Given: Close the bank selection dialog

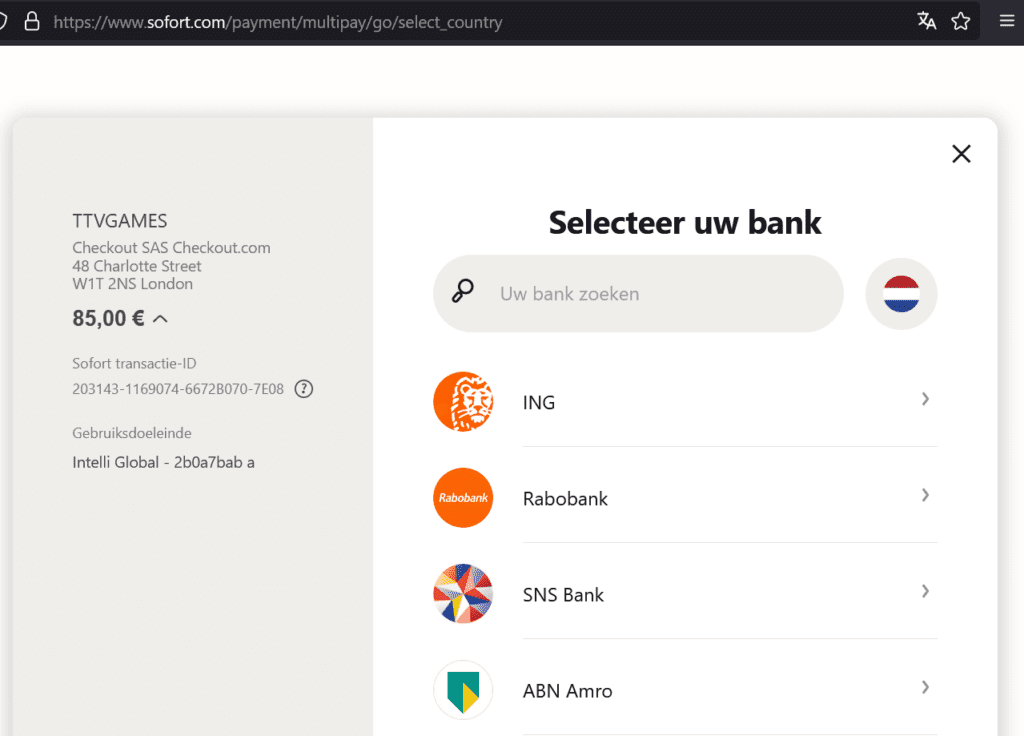Looking at the screenshot, I should (961, 154).
